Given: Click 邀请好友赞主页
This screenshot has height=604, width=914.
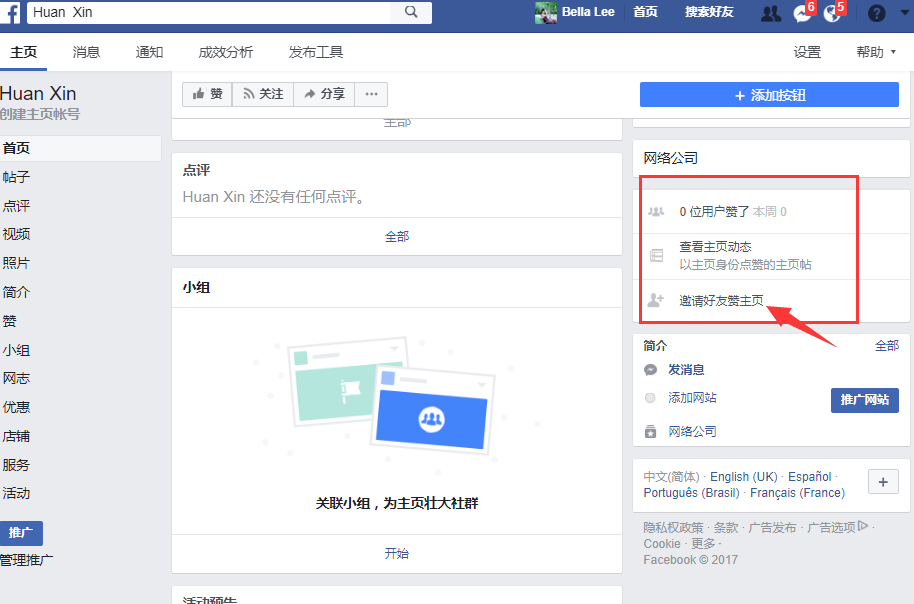Looking at the screenshot, I should [x=722, y=301].
